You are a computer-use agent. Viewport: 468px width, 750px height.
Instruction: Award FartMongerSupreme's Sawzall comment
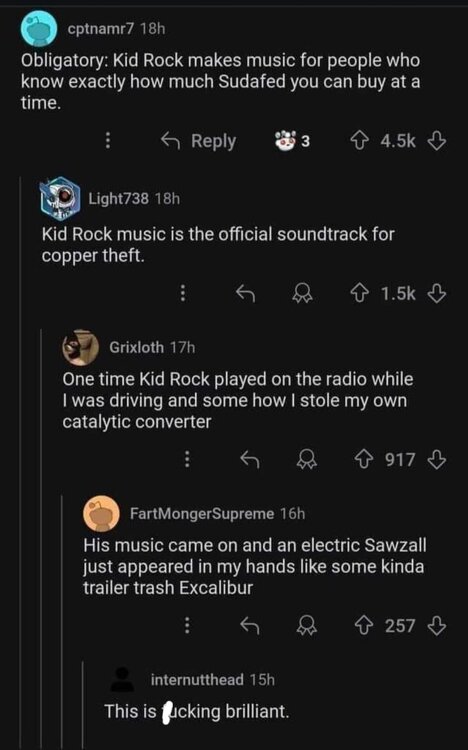point(307,626)
